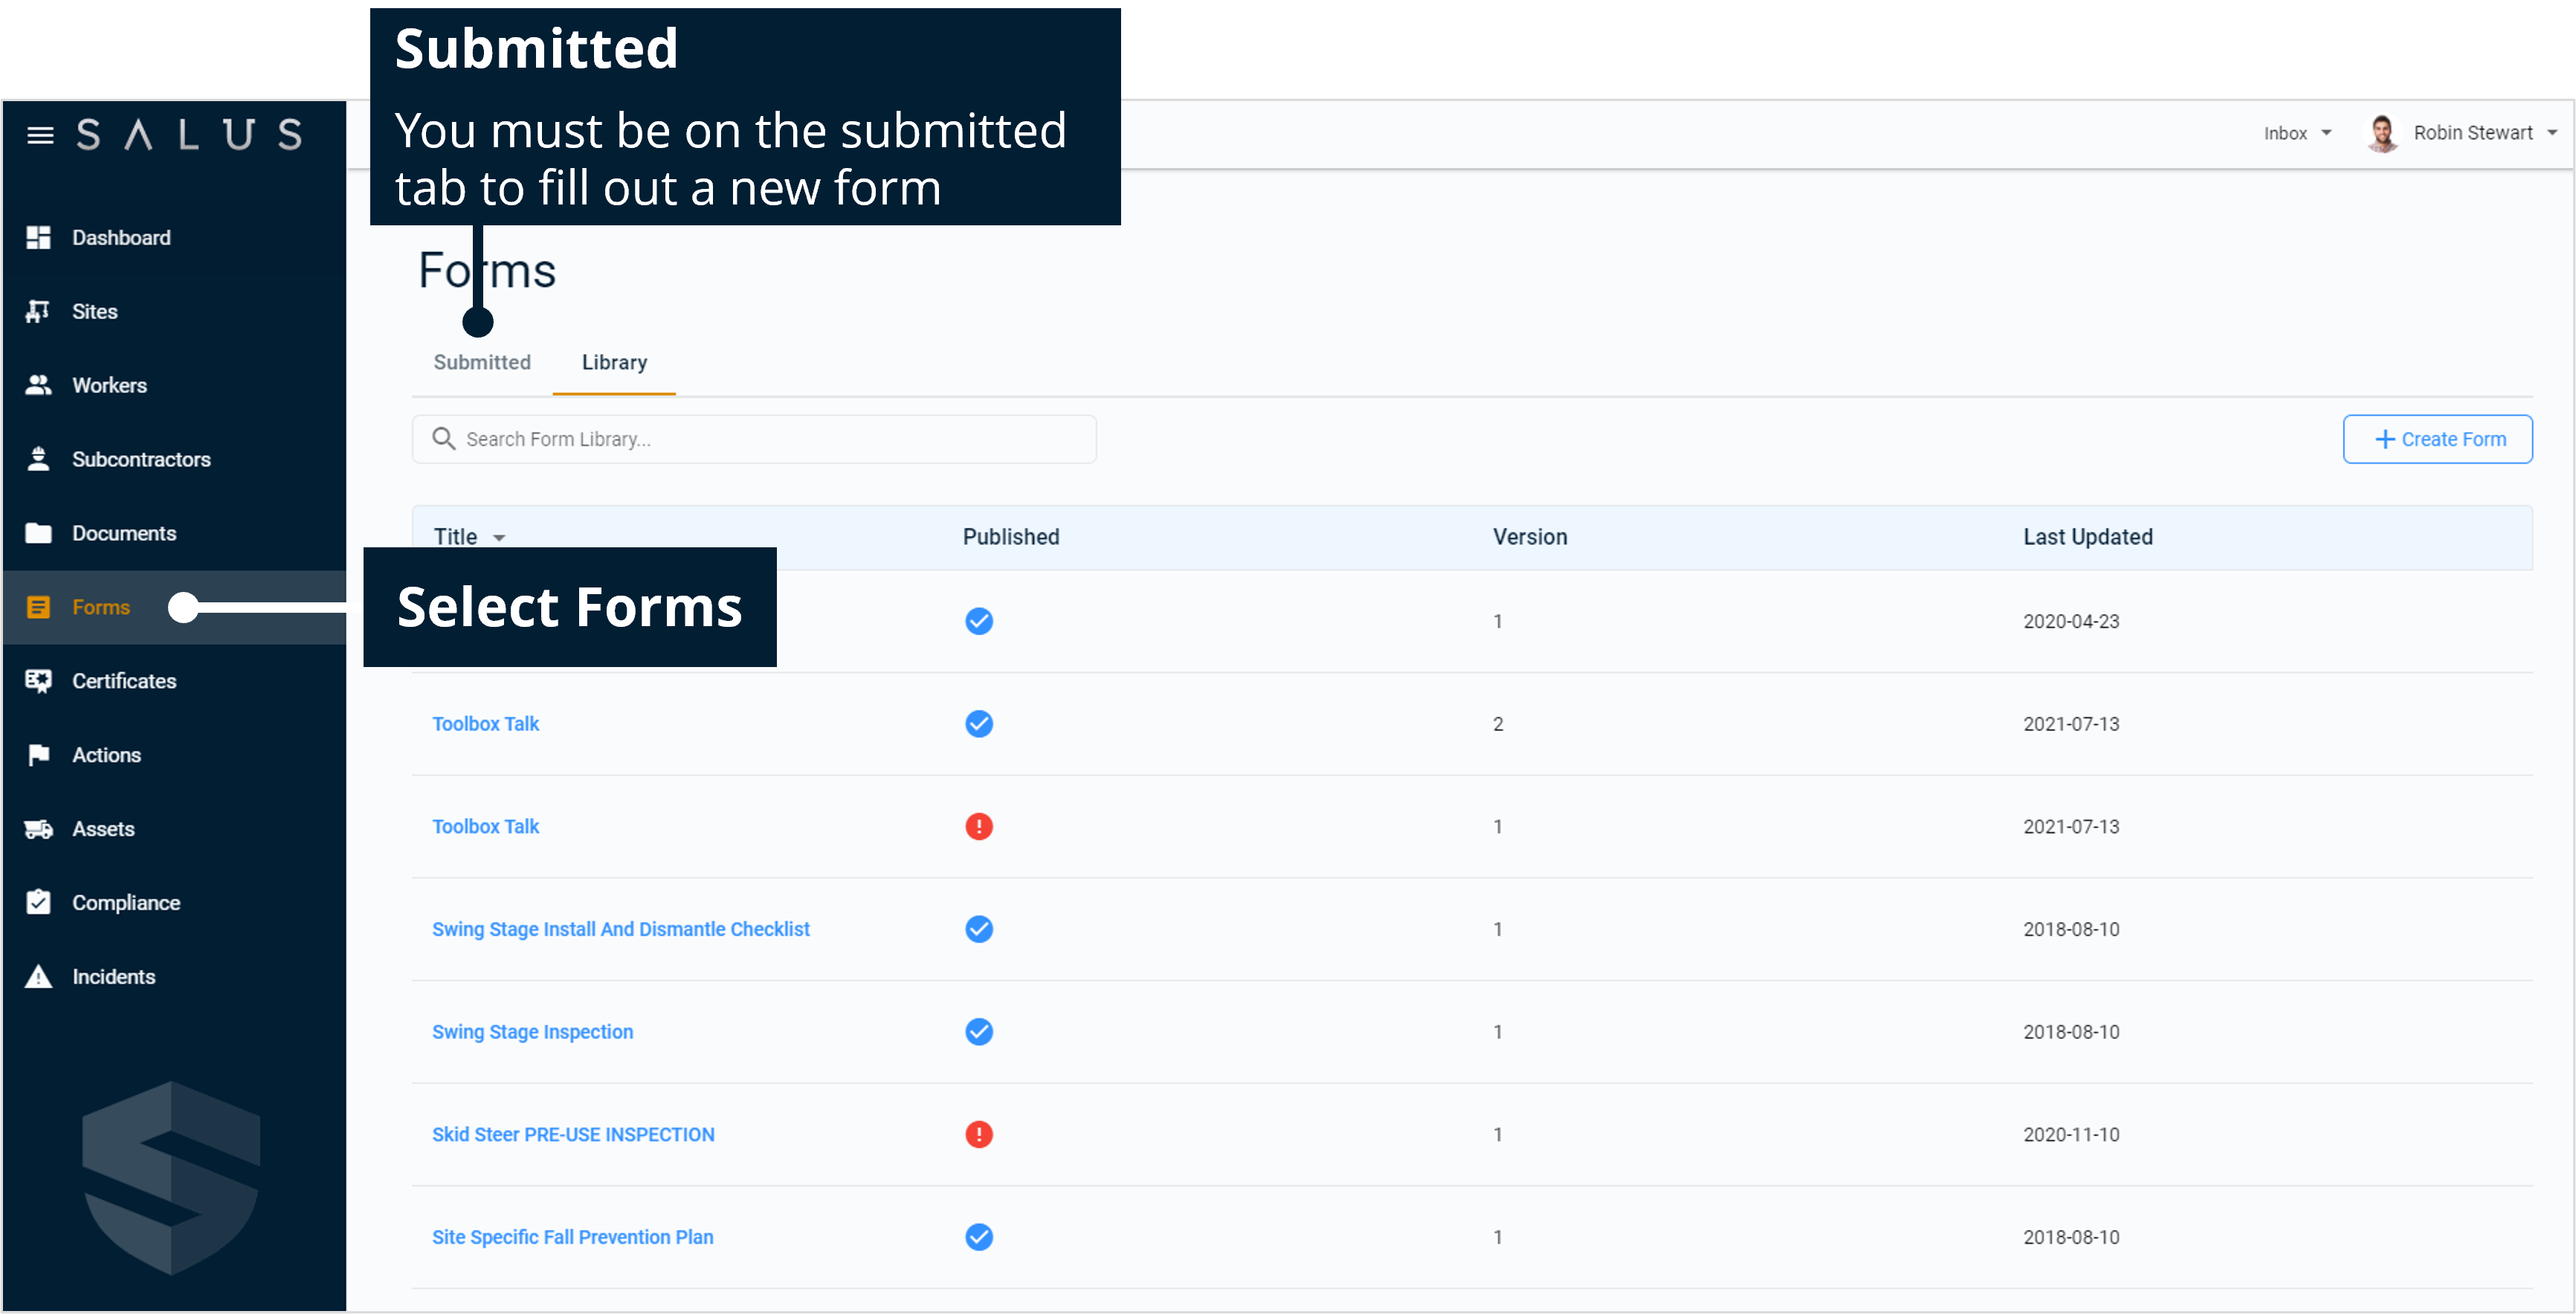2576x1314 pixels.
Task: Select the Incidents warning icon
Action: (39, 976)
